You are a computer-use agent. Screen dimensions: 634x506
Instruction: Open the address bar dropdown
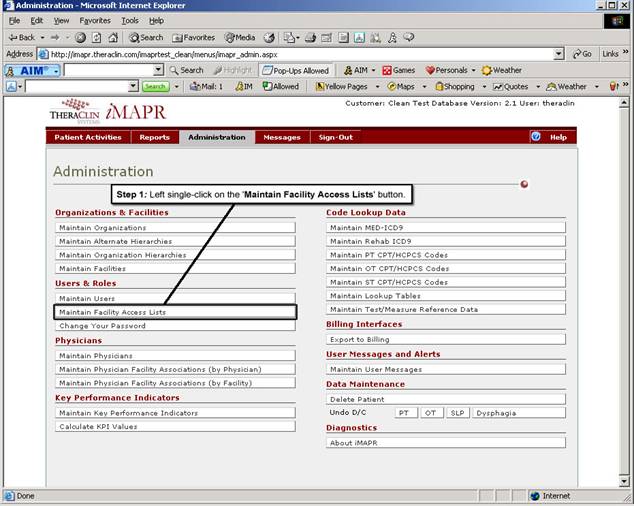point(558,54)
